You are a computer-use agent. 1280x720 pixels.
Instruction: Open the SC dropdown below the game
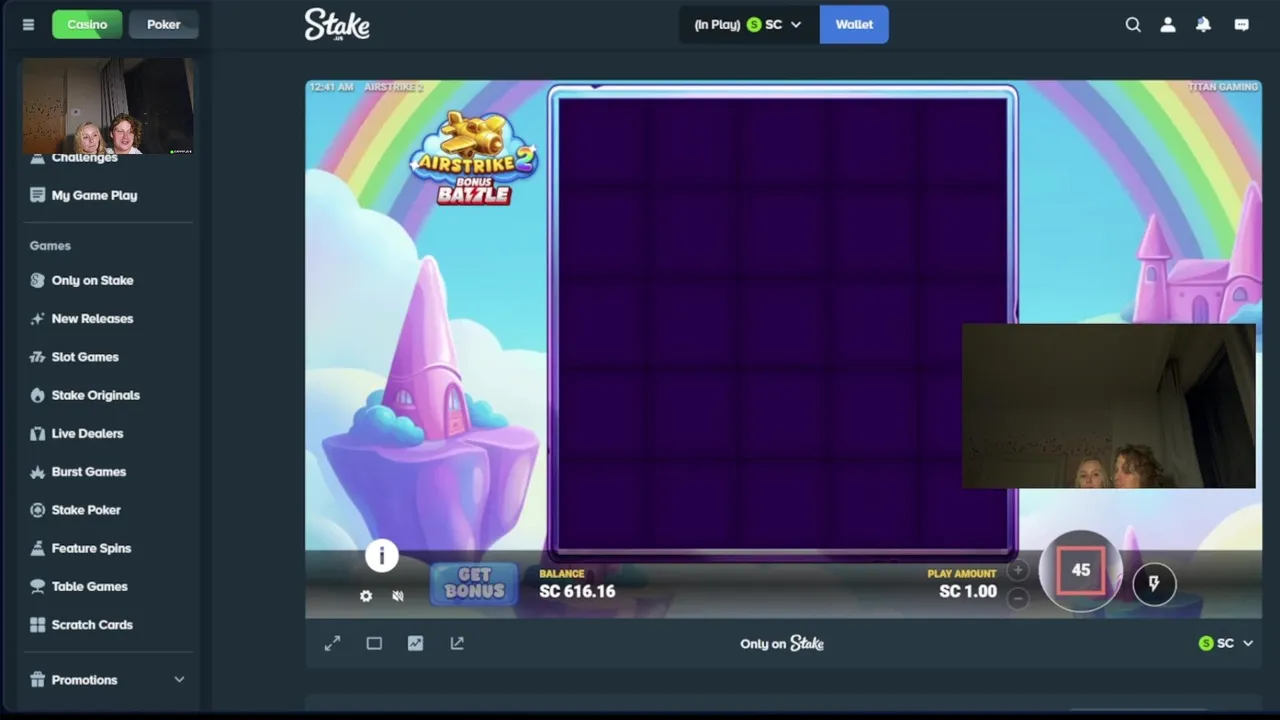(1226, 644)
